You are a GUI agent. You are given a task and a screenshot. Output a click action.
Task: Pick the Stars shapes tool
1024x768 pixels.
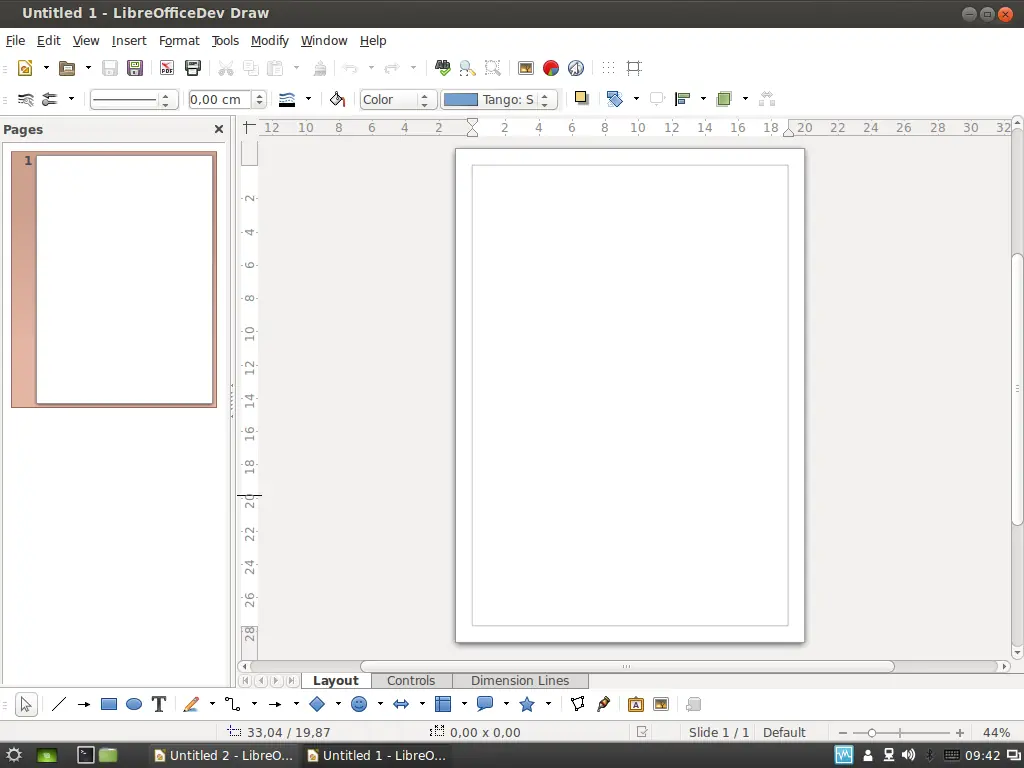[527, 705]
